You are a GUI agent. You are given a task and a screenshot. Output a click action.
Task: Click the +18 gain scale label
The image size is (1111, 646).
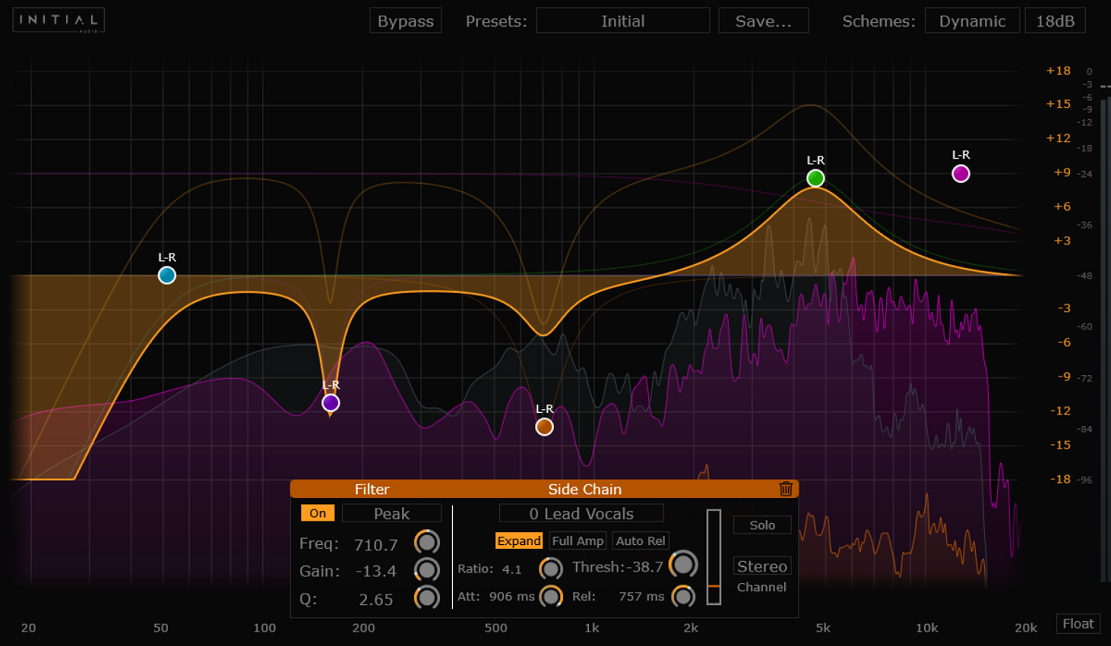click(x=1058, y=70)
